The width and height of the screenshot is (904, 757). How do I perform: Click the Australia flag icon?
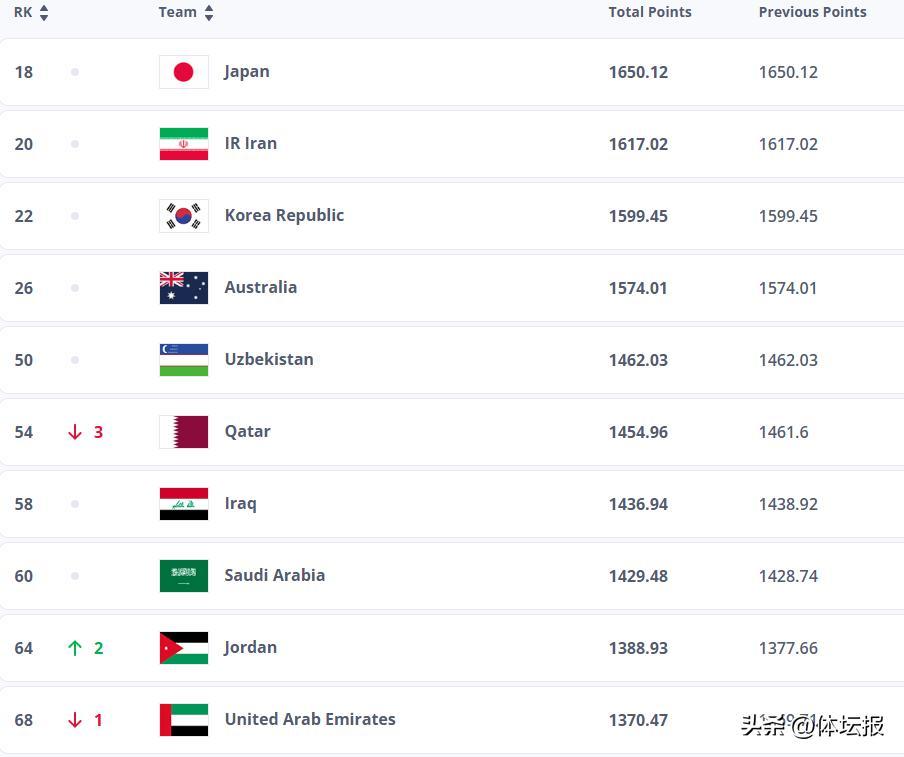184,288
